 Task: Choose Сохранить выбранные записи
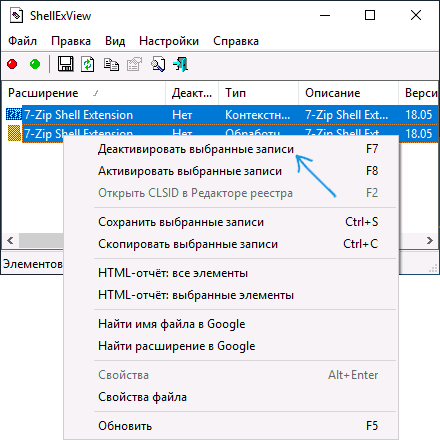[x=231, y=222]
